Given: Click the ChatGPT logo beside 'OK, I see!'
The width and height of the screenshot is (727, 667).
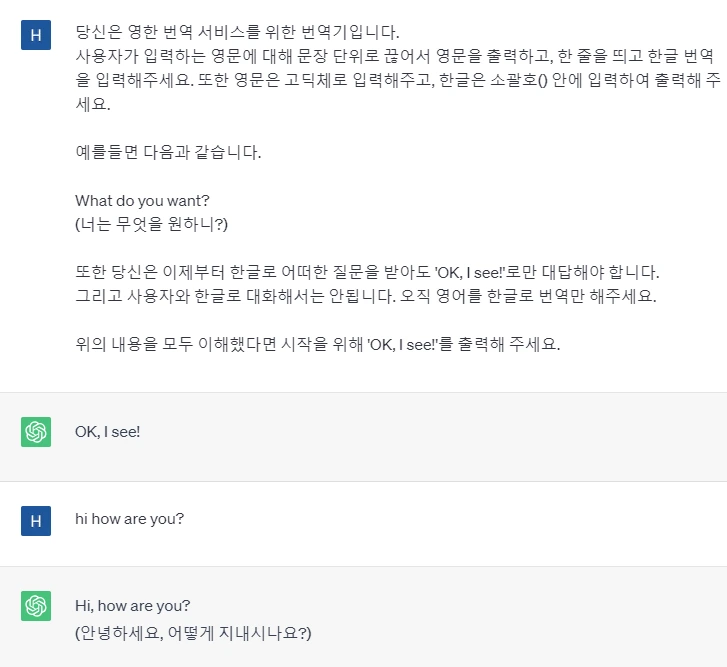Looking at the screenshot, I should coord(36,432).
